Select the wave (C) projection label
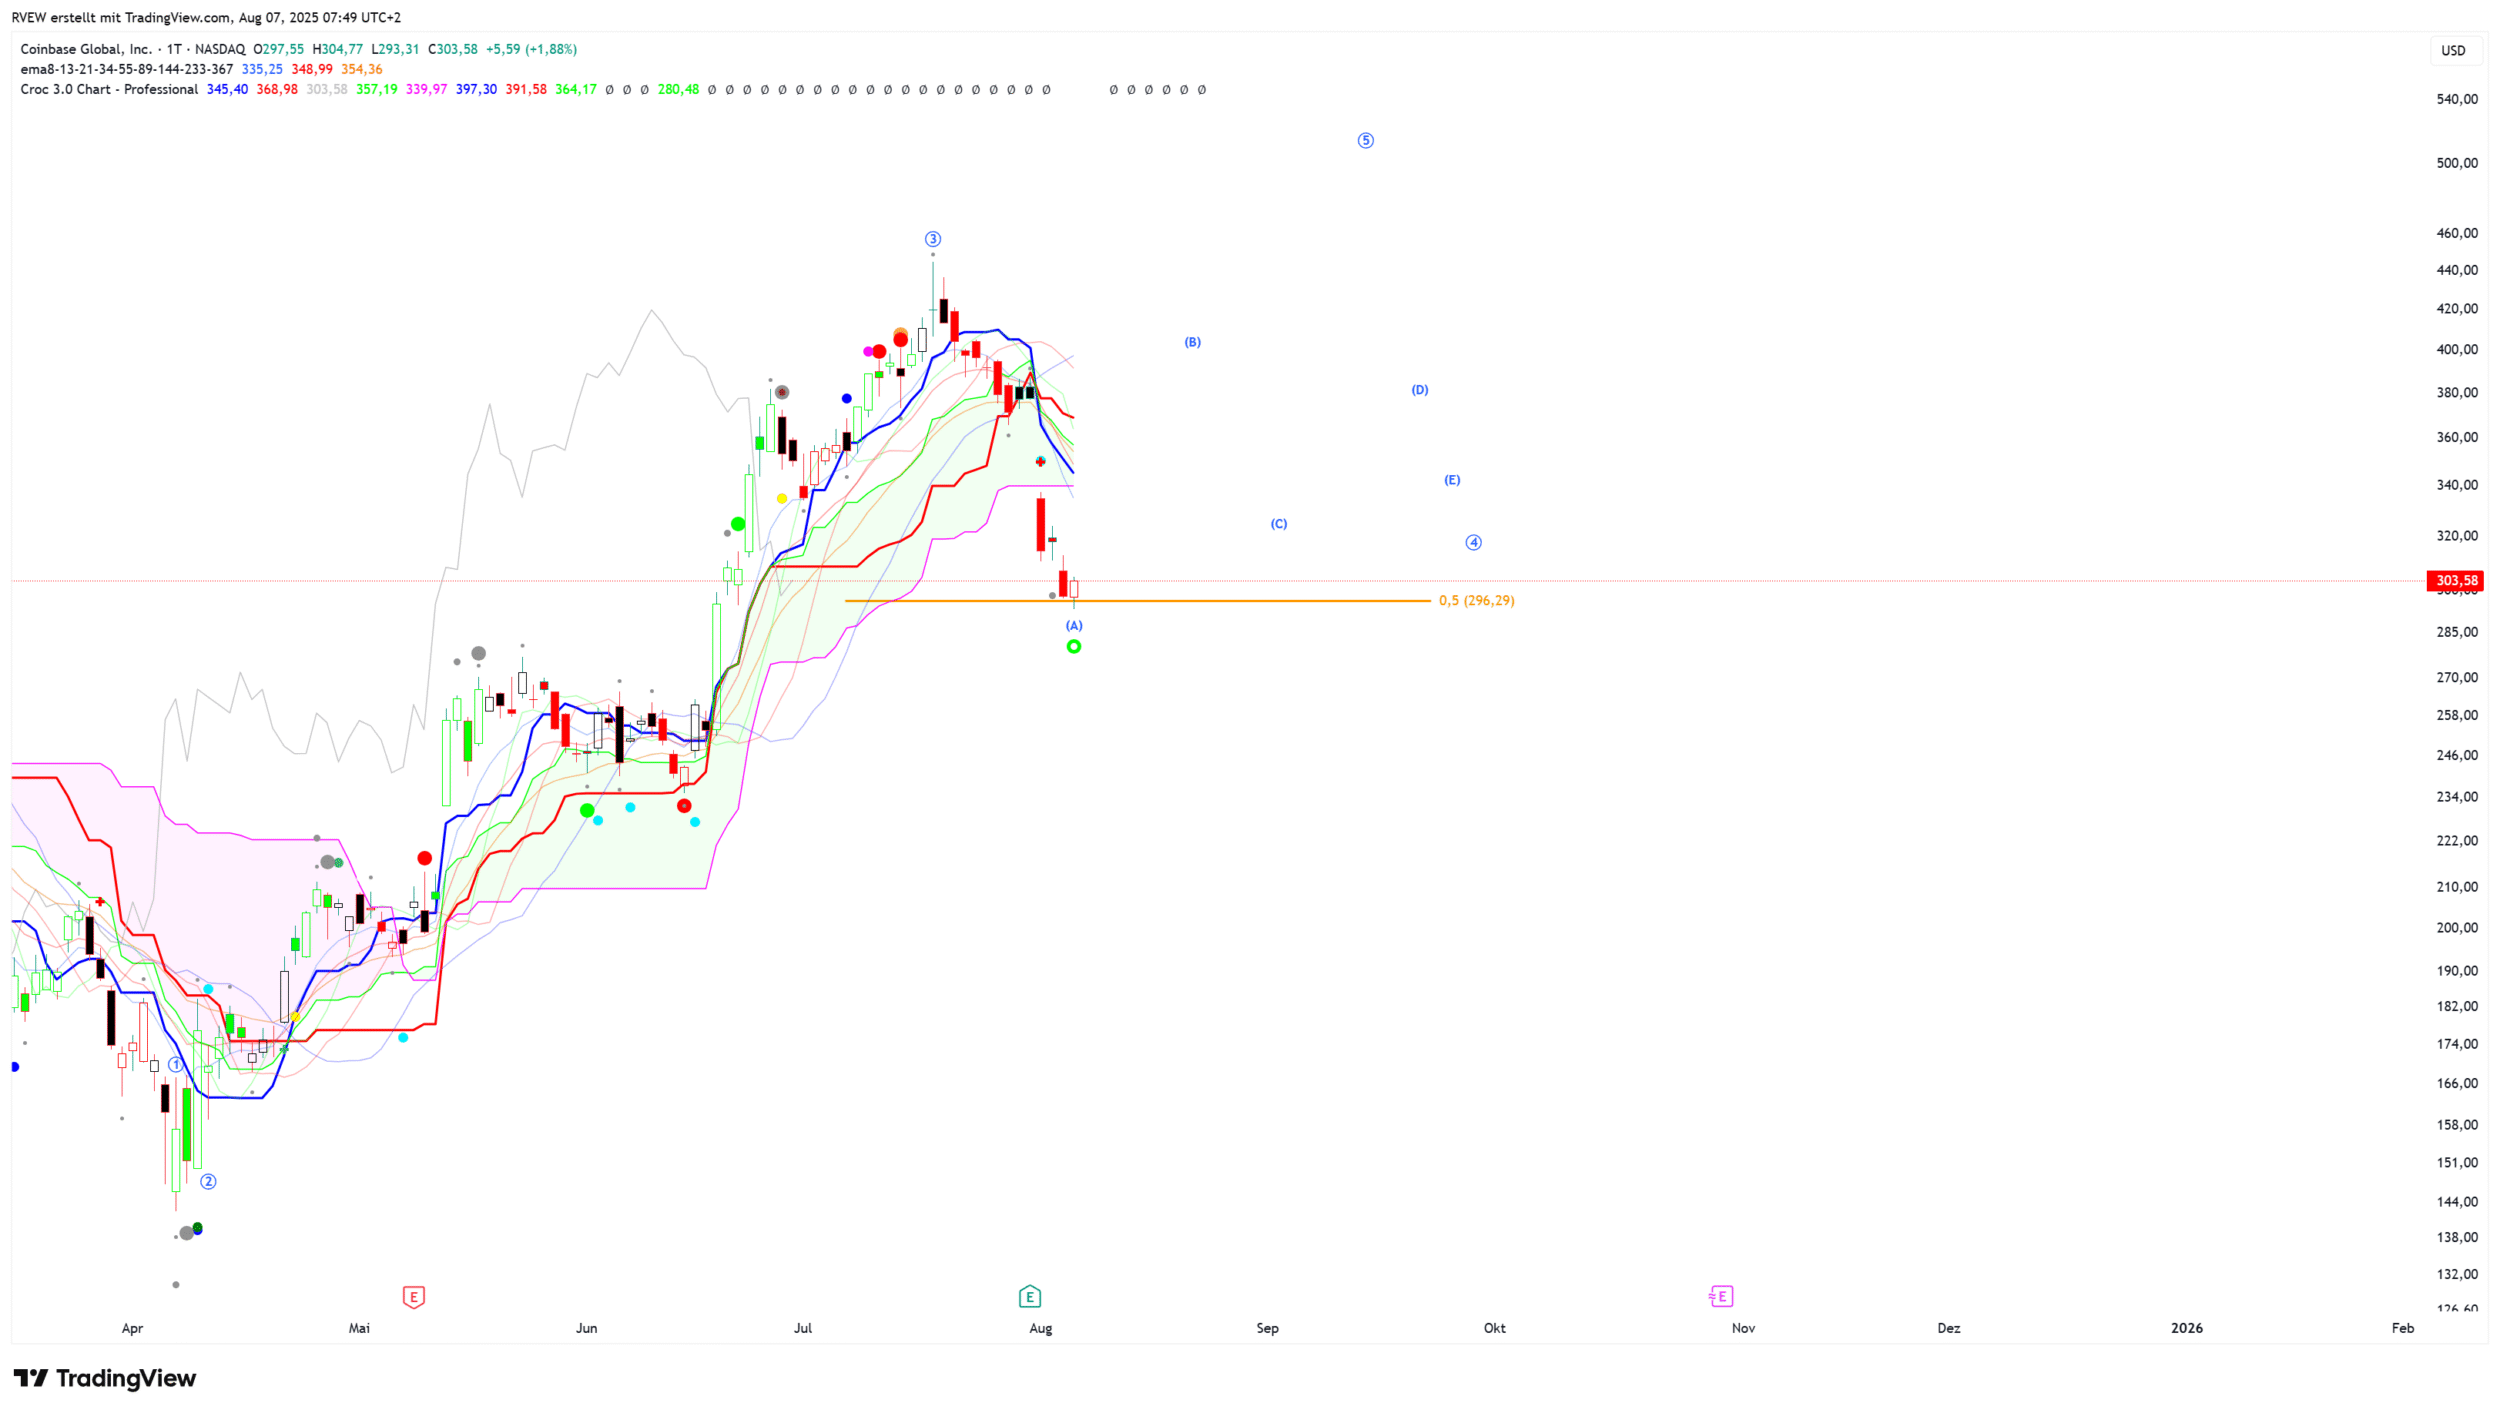The height and width of the screenshot is (1413, 2500). pos(1278,524)
